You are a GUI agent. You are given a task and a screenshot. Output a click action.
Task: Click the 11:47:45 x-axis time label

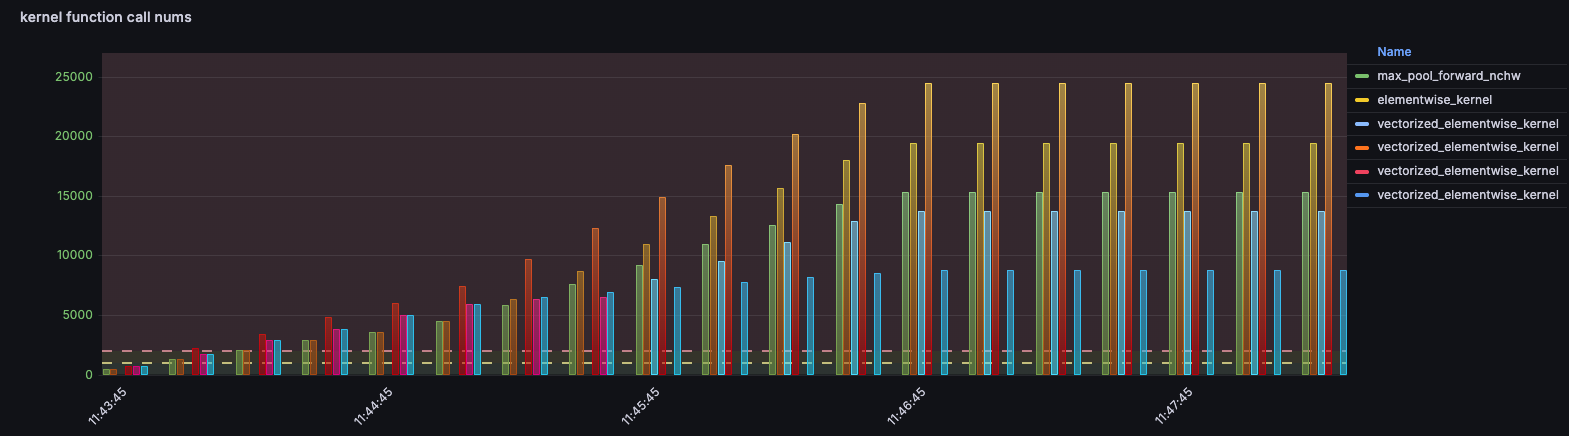pyautogui.click(x=1174, y=406)
